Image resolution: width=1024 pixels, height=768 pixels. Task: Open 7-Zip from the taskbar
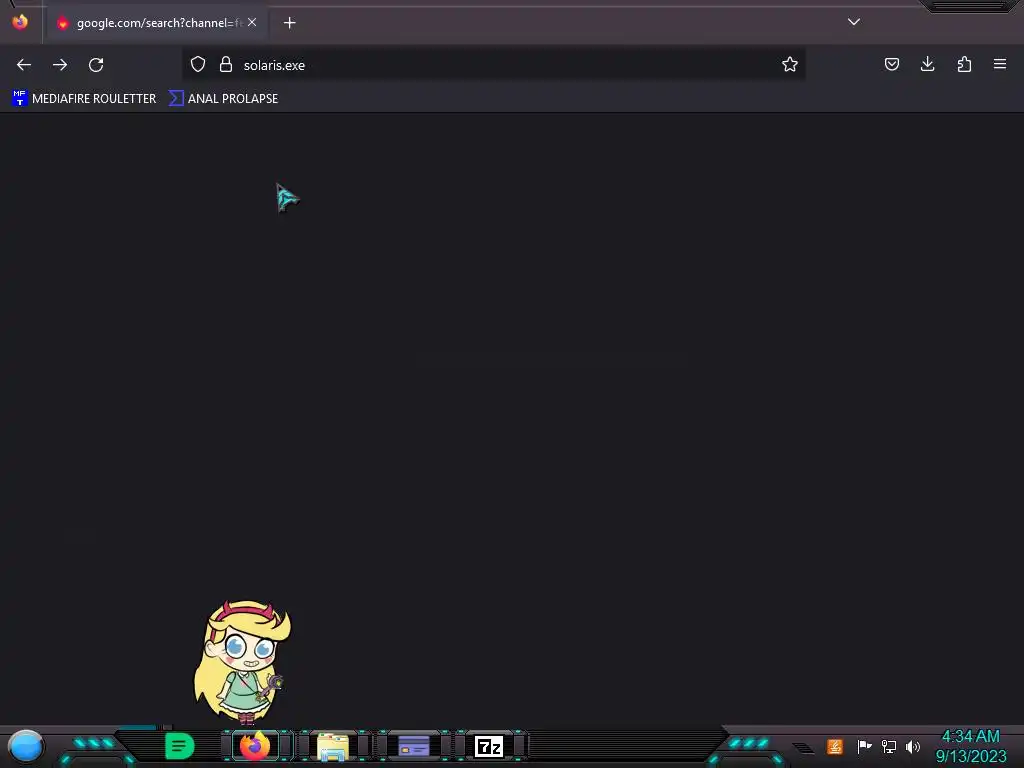click(489, 746)
